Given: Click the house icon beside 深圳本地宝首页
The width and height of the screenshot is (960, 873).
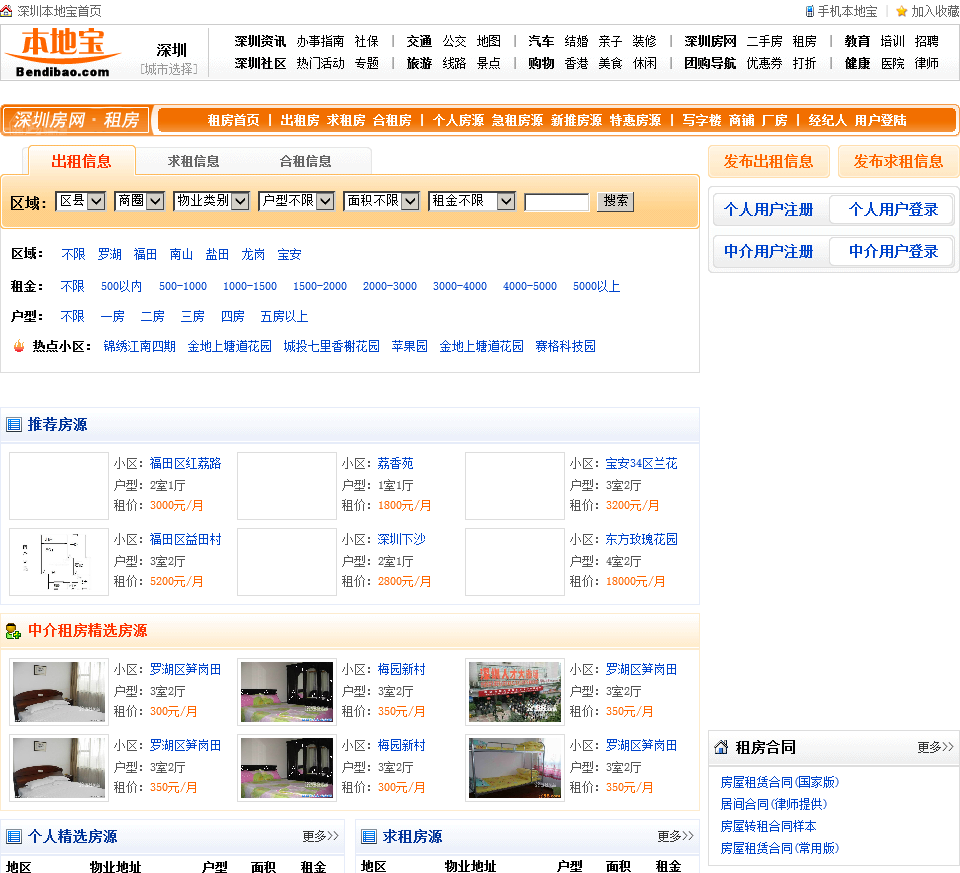Looking at the screenshot, I should (x=6, y=10).
